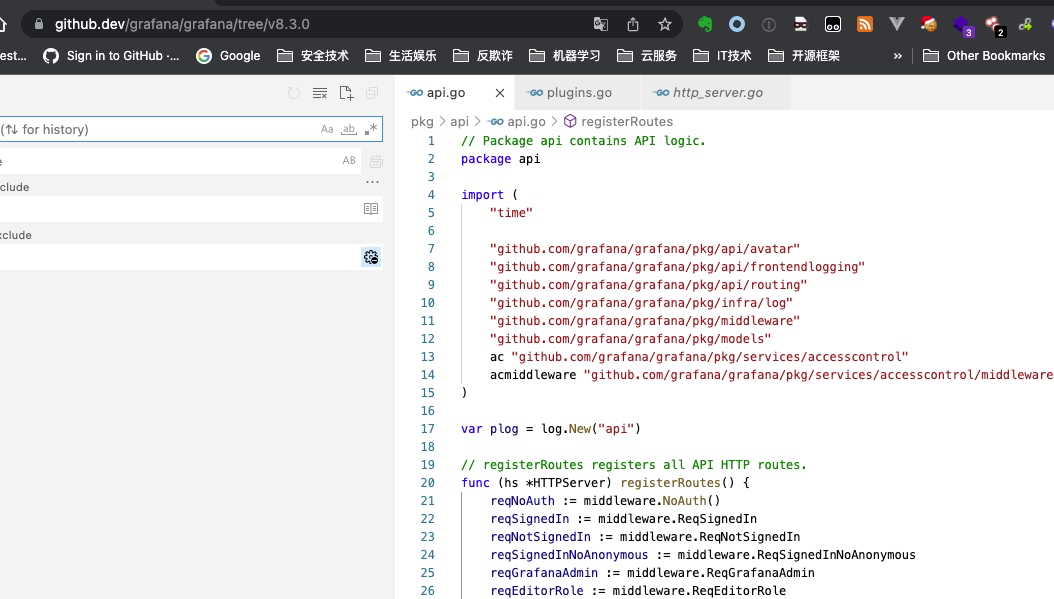Screen dimensions: 1054x599
Task: Open the extension with badge 2
Action: coord(995,26)
